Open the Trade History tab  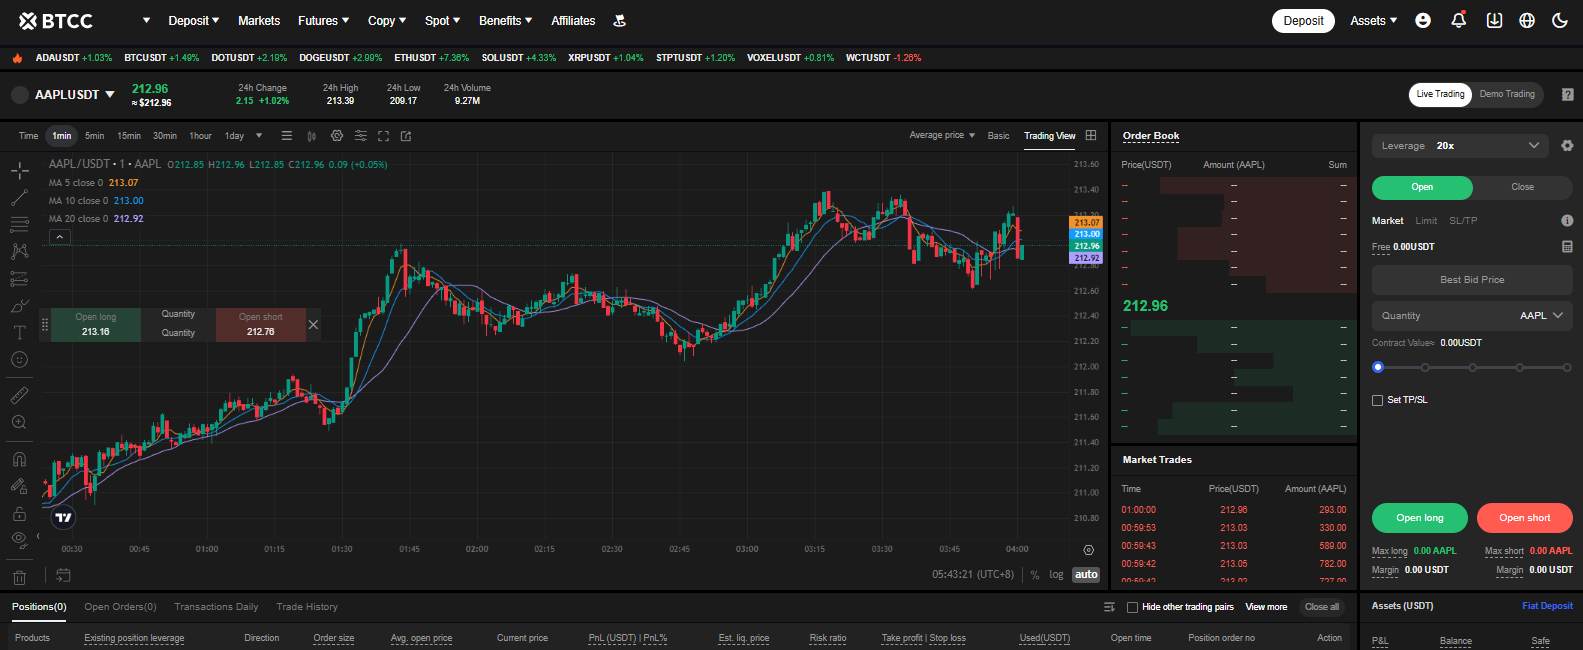307,607
